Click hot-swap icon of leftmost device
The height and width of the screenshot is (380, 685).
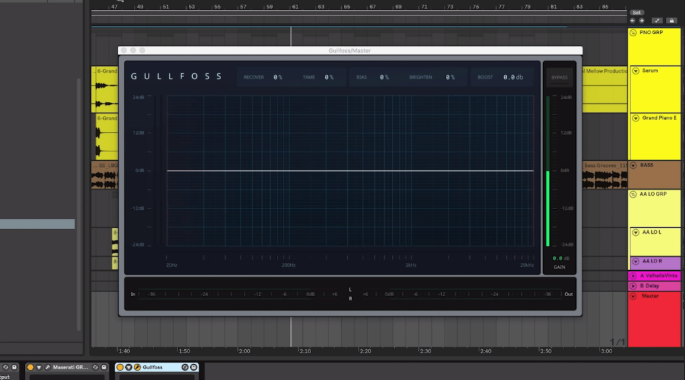click(x=5, y=367)
